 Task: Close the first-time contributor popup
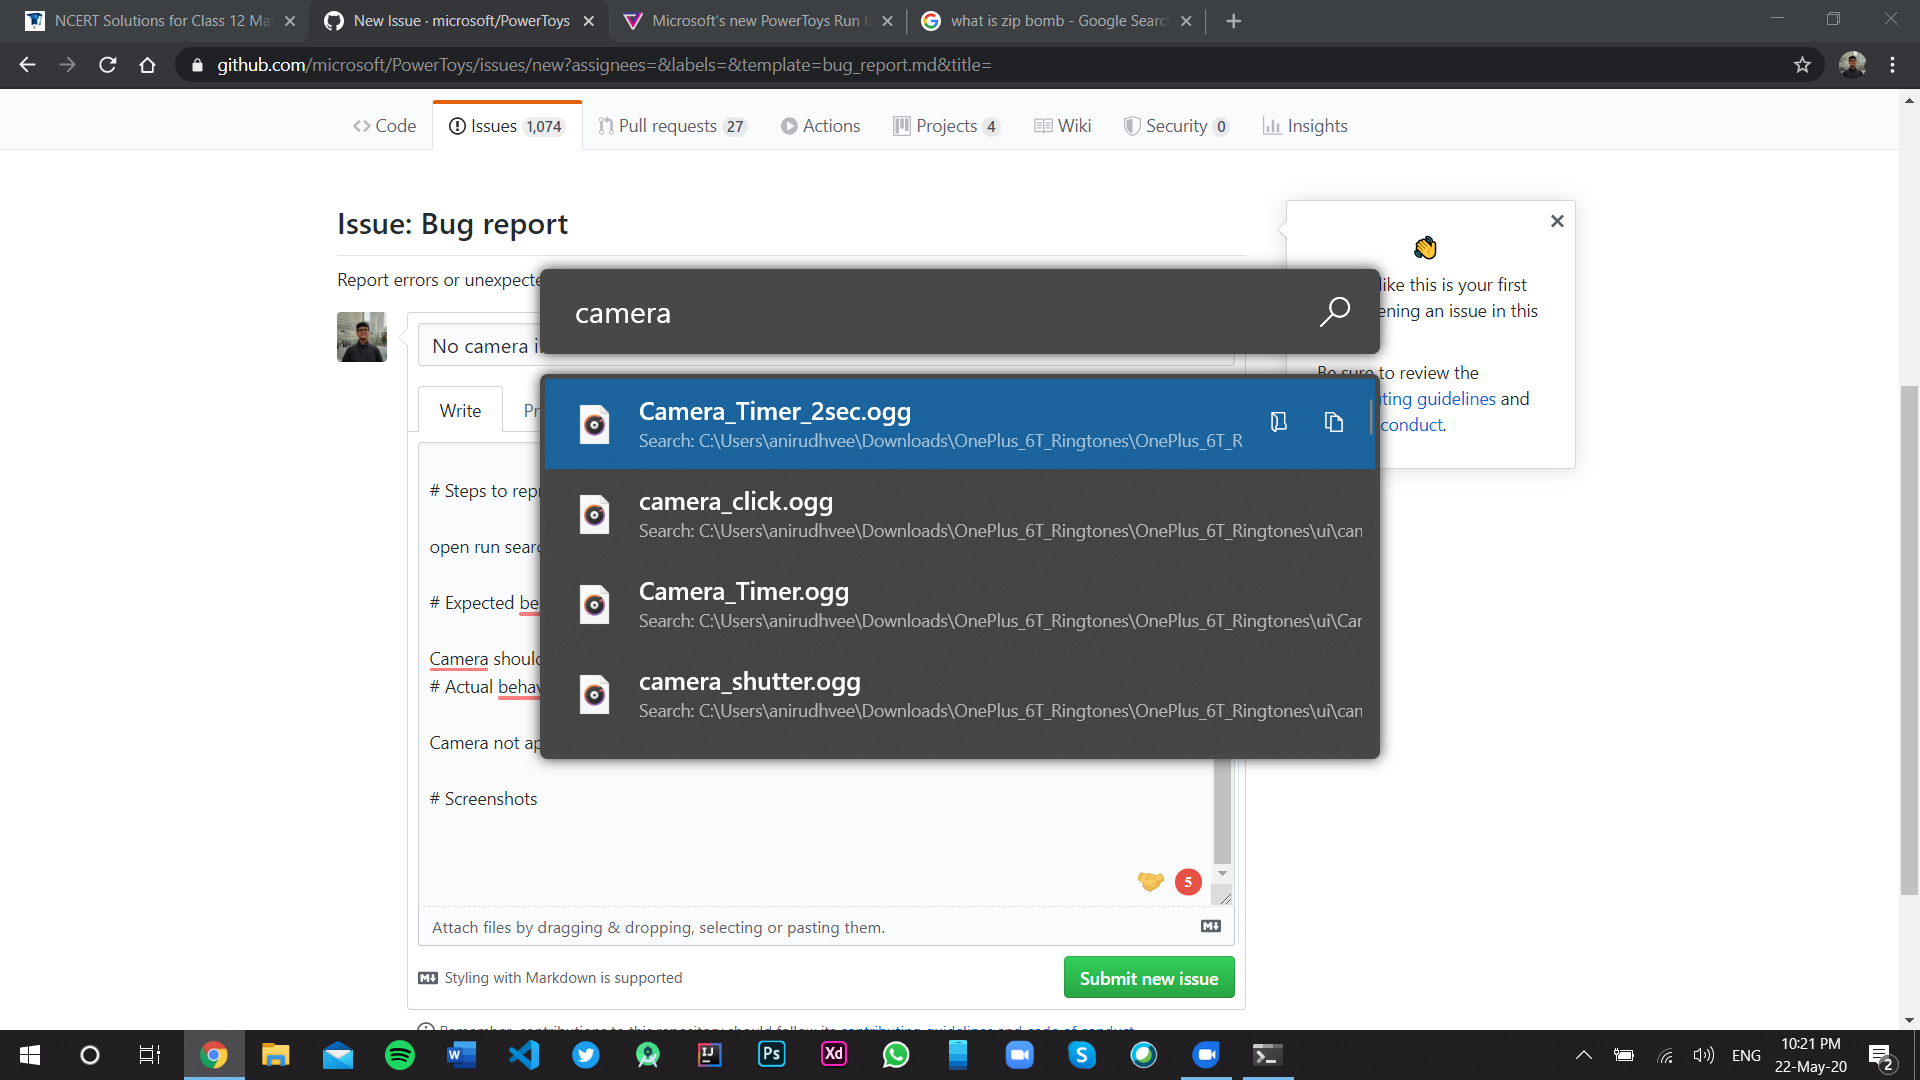click(1557, 221)
